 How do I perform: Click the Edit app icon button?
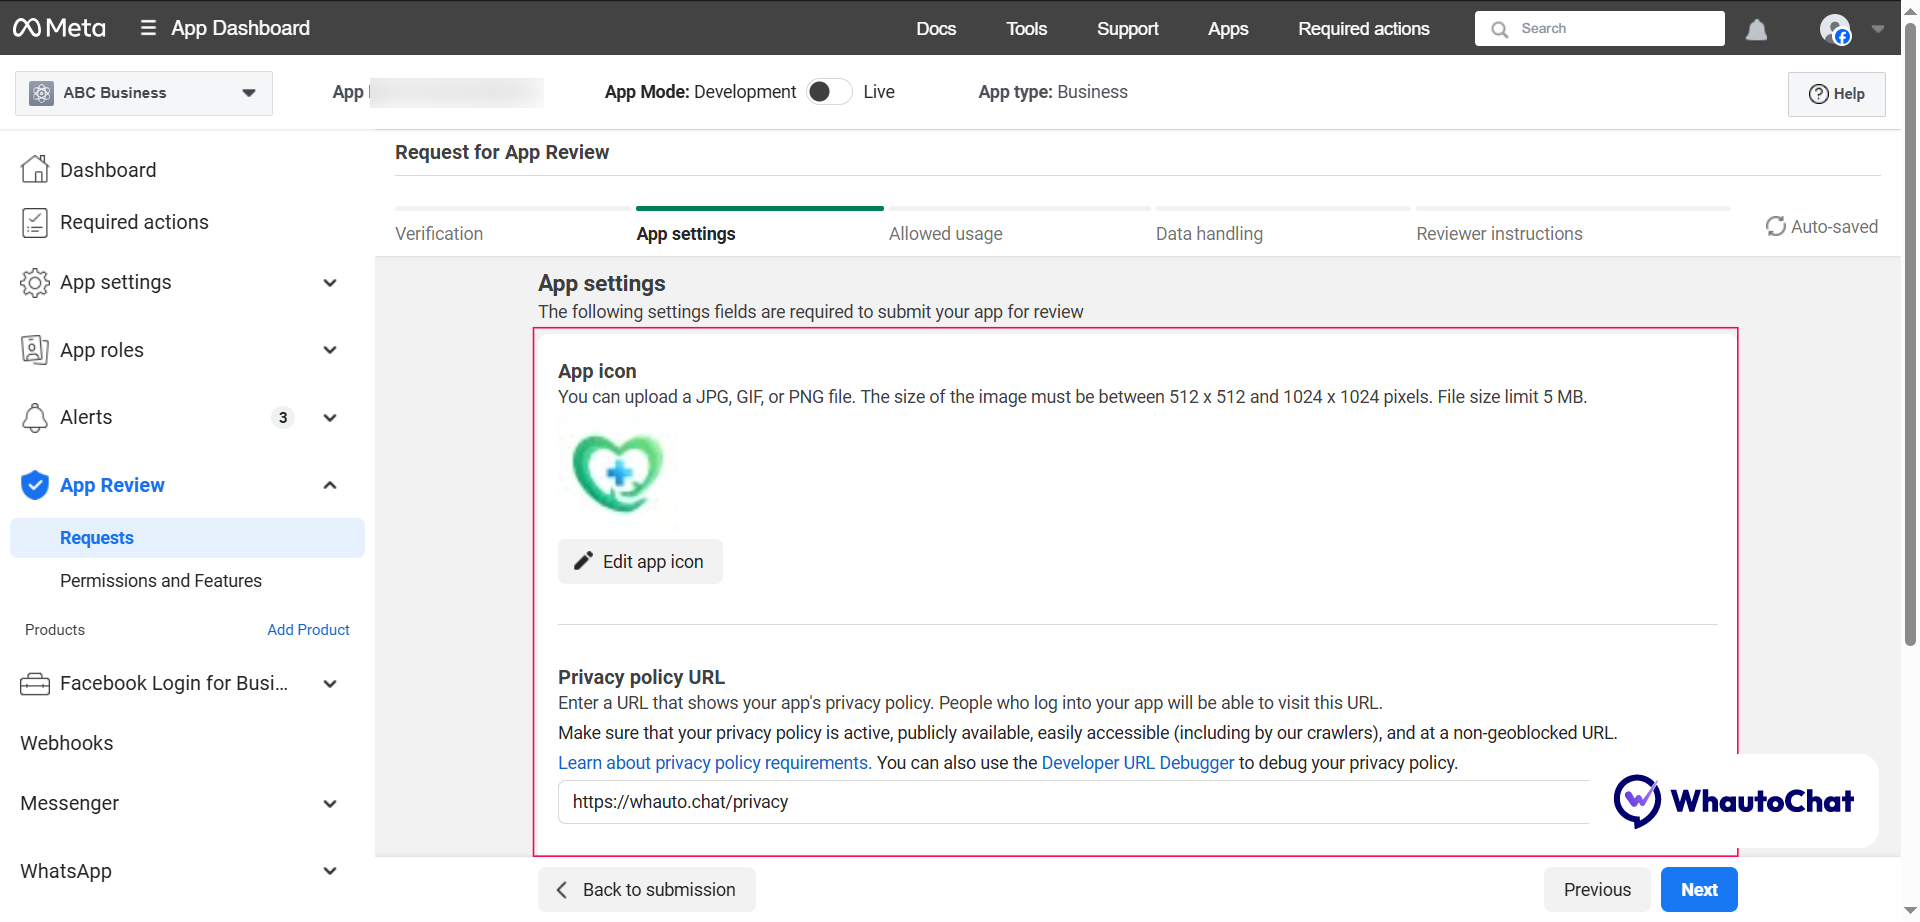(640, 562)
